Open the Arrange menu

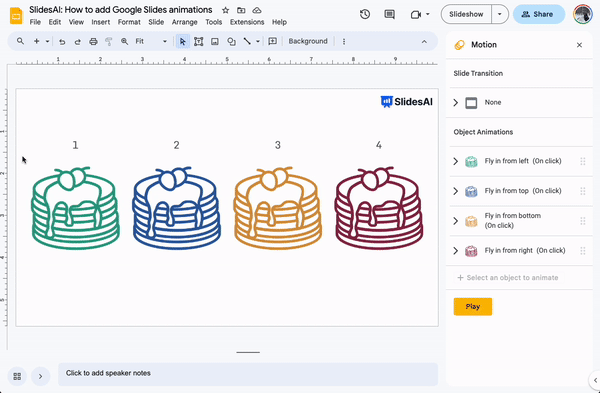(184, 22)
